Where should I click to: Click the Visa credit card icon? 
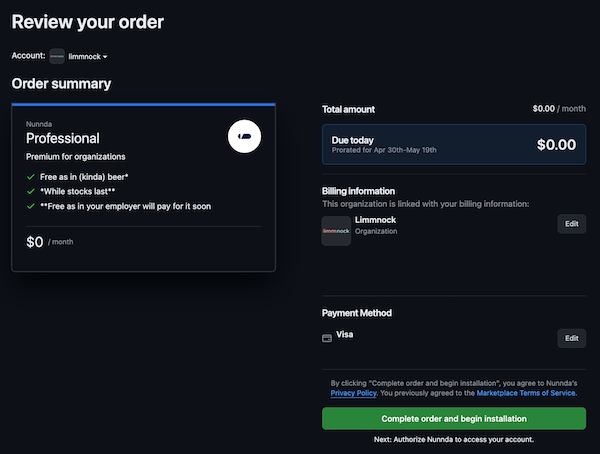(x=327, y=338)
